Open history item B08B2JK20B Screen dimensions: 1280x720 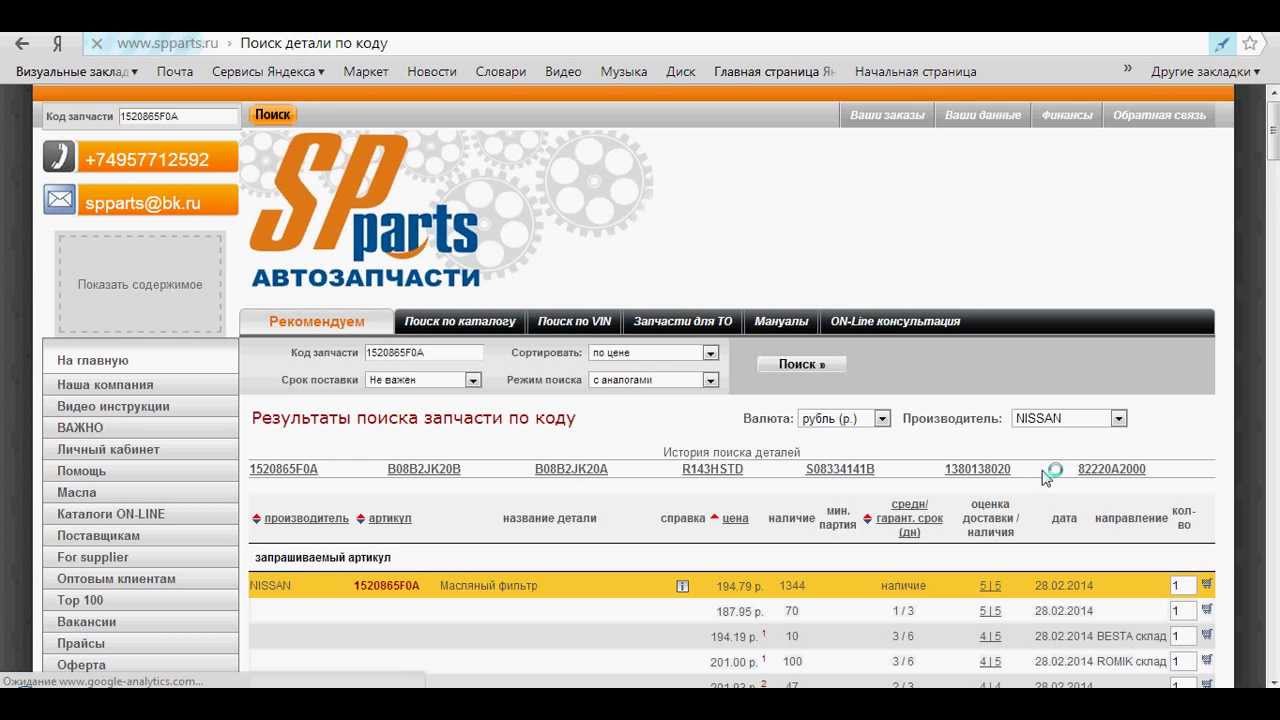click(424, 470)
